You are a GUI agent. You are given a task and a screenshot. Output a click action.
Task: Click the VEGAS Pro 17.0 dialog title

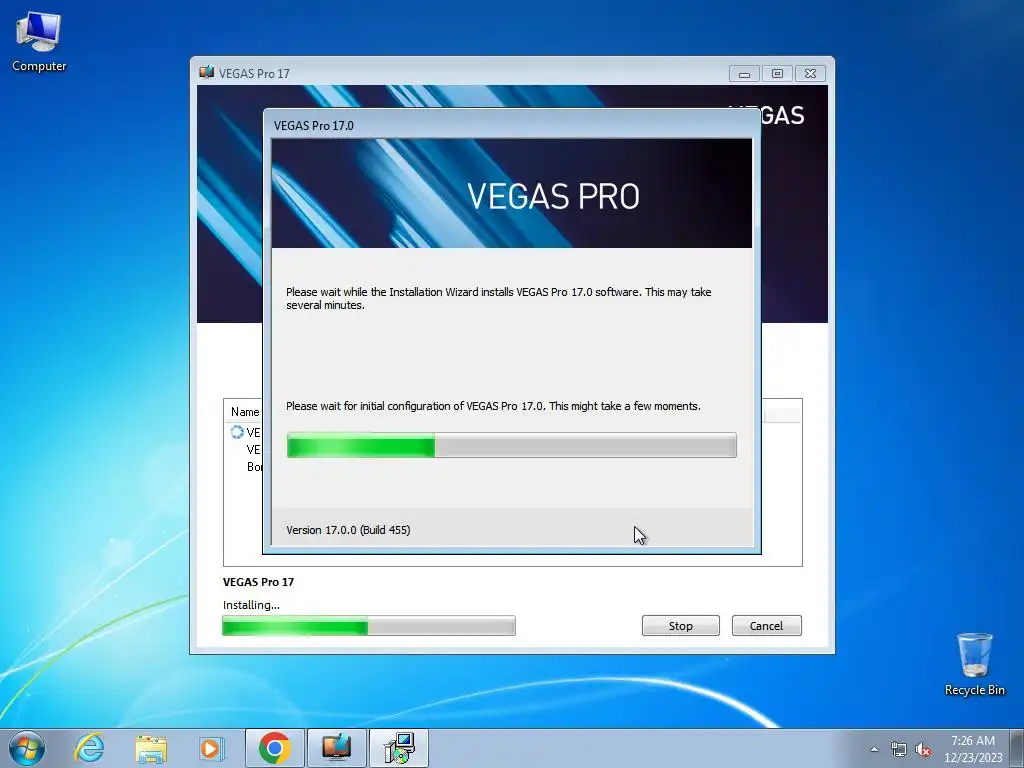coord(313,125)
